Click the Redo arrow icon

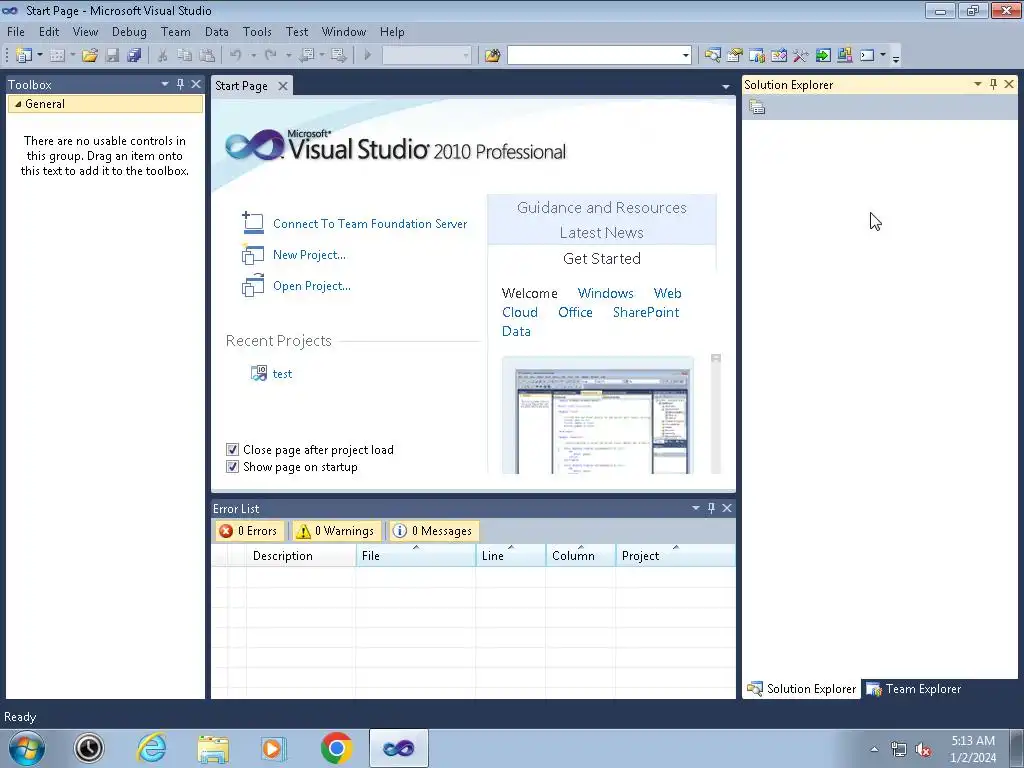click(270, 56)
